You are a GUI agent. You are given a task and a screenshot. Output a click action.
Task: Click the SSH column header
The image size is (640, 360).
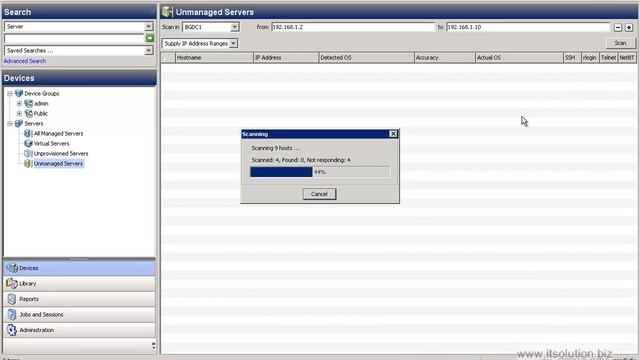pyautogui.click(x=572, y=58)
